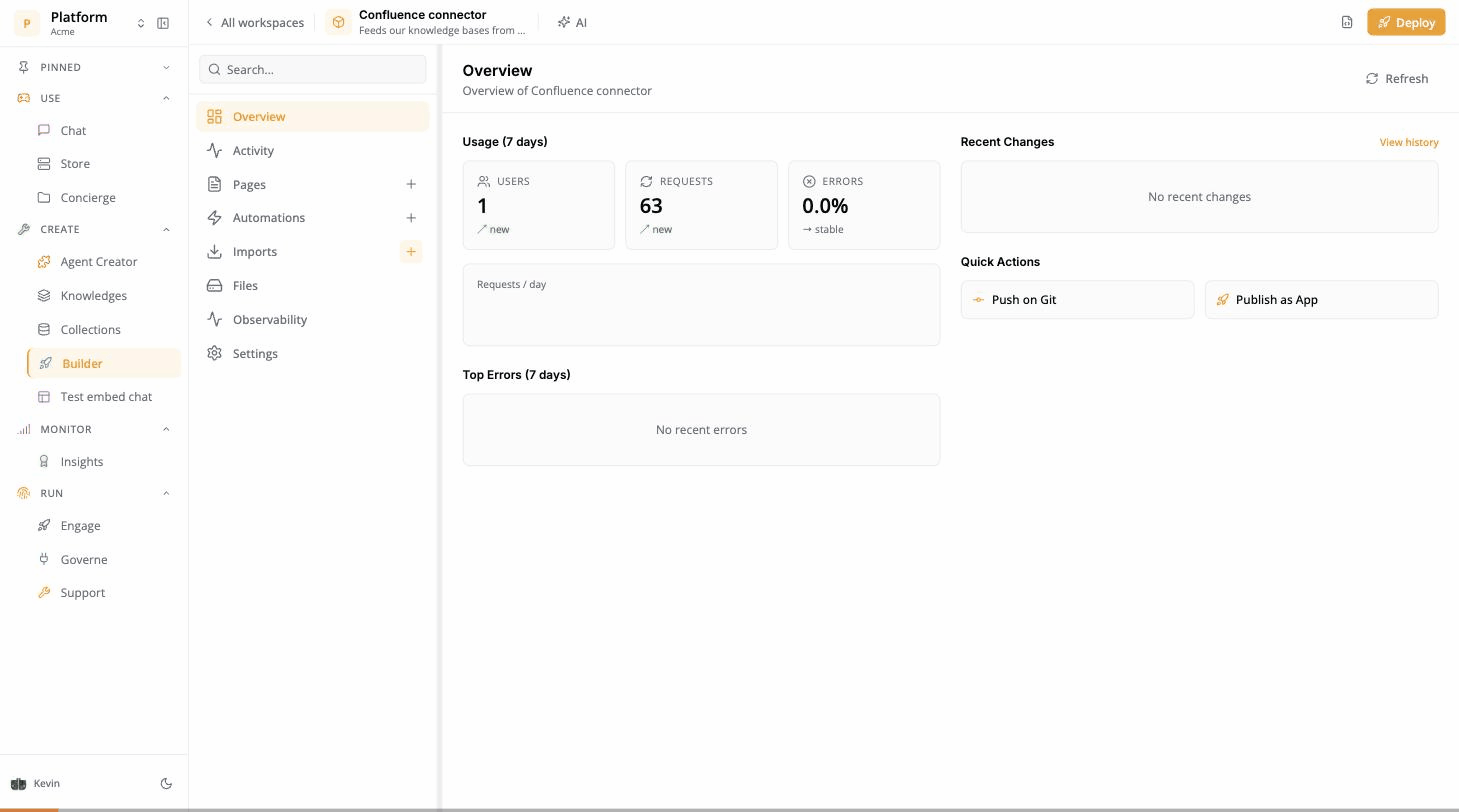Click the Chat bubble icon
The width and height of the screenshot is (1459, 812).
44,130
